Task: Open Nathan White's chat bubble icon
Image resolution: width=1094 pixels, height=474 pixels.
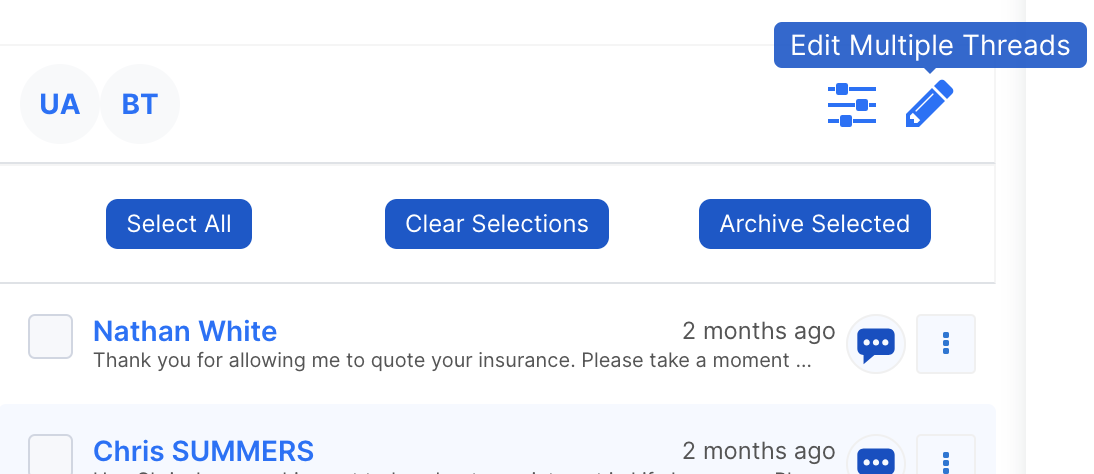Action: [876, 344]
